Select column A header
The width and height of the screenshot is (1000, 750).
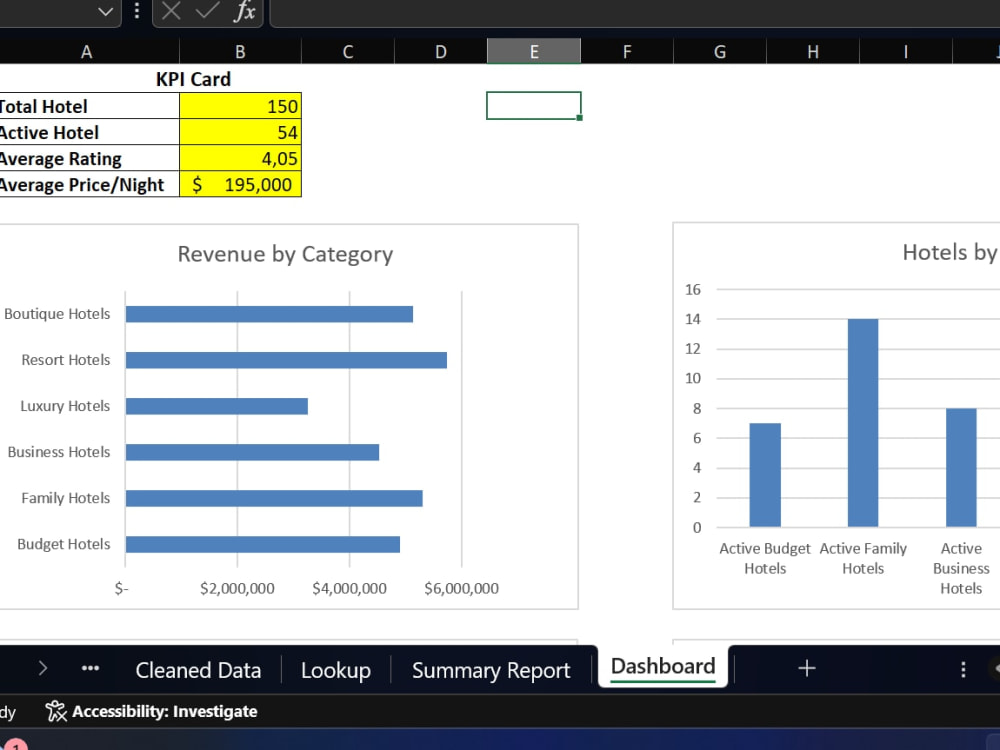pos(87,52)
